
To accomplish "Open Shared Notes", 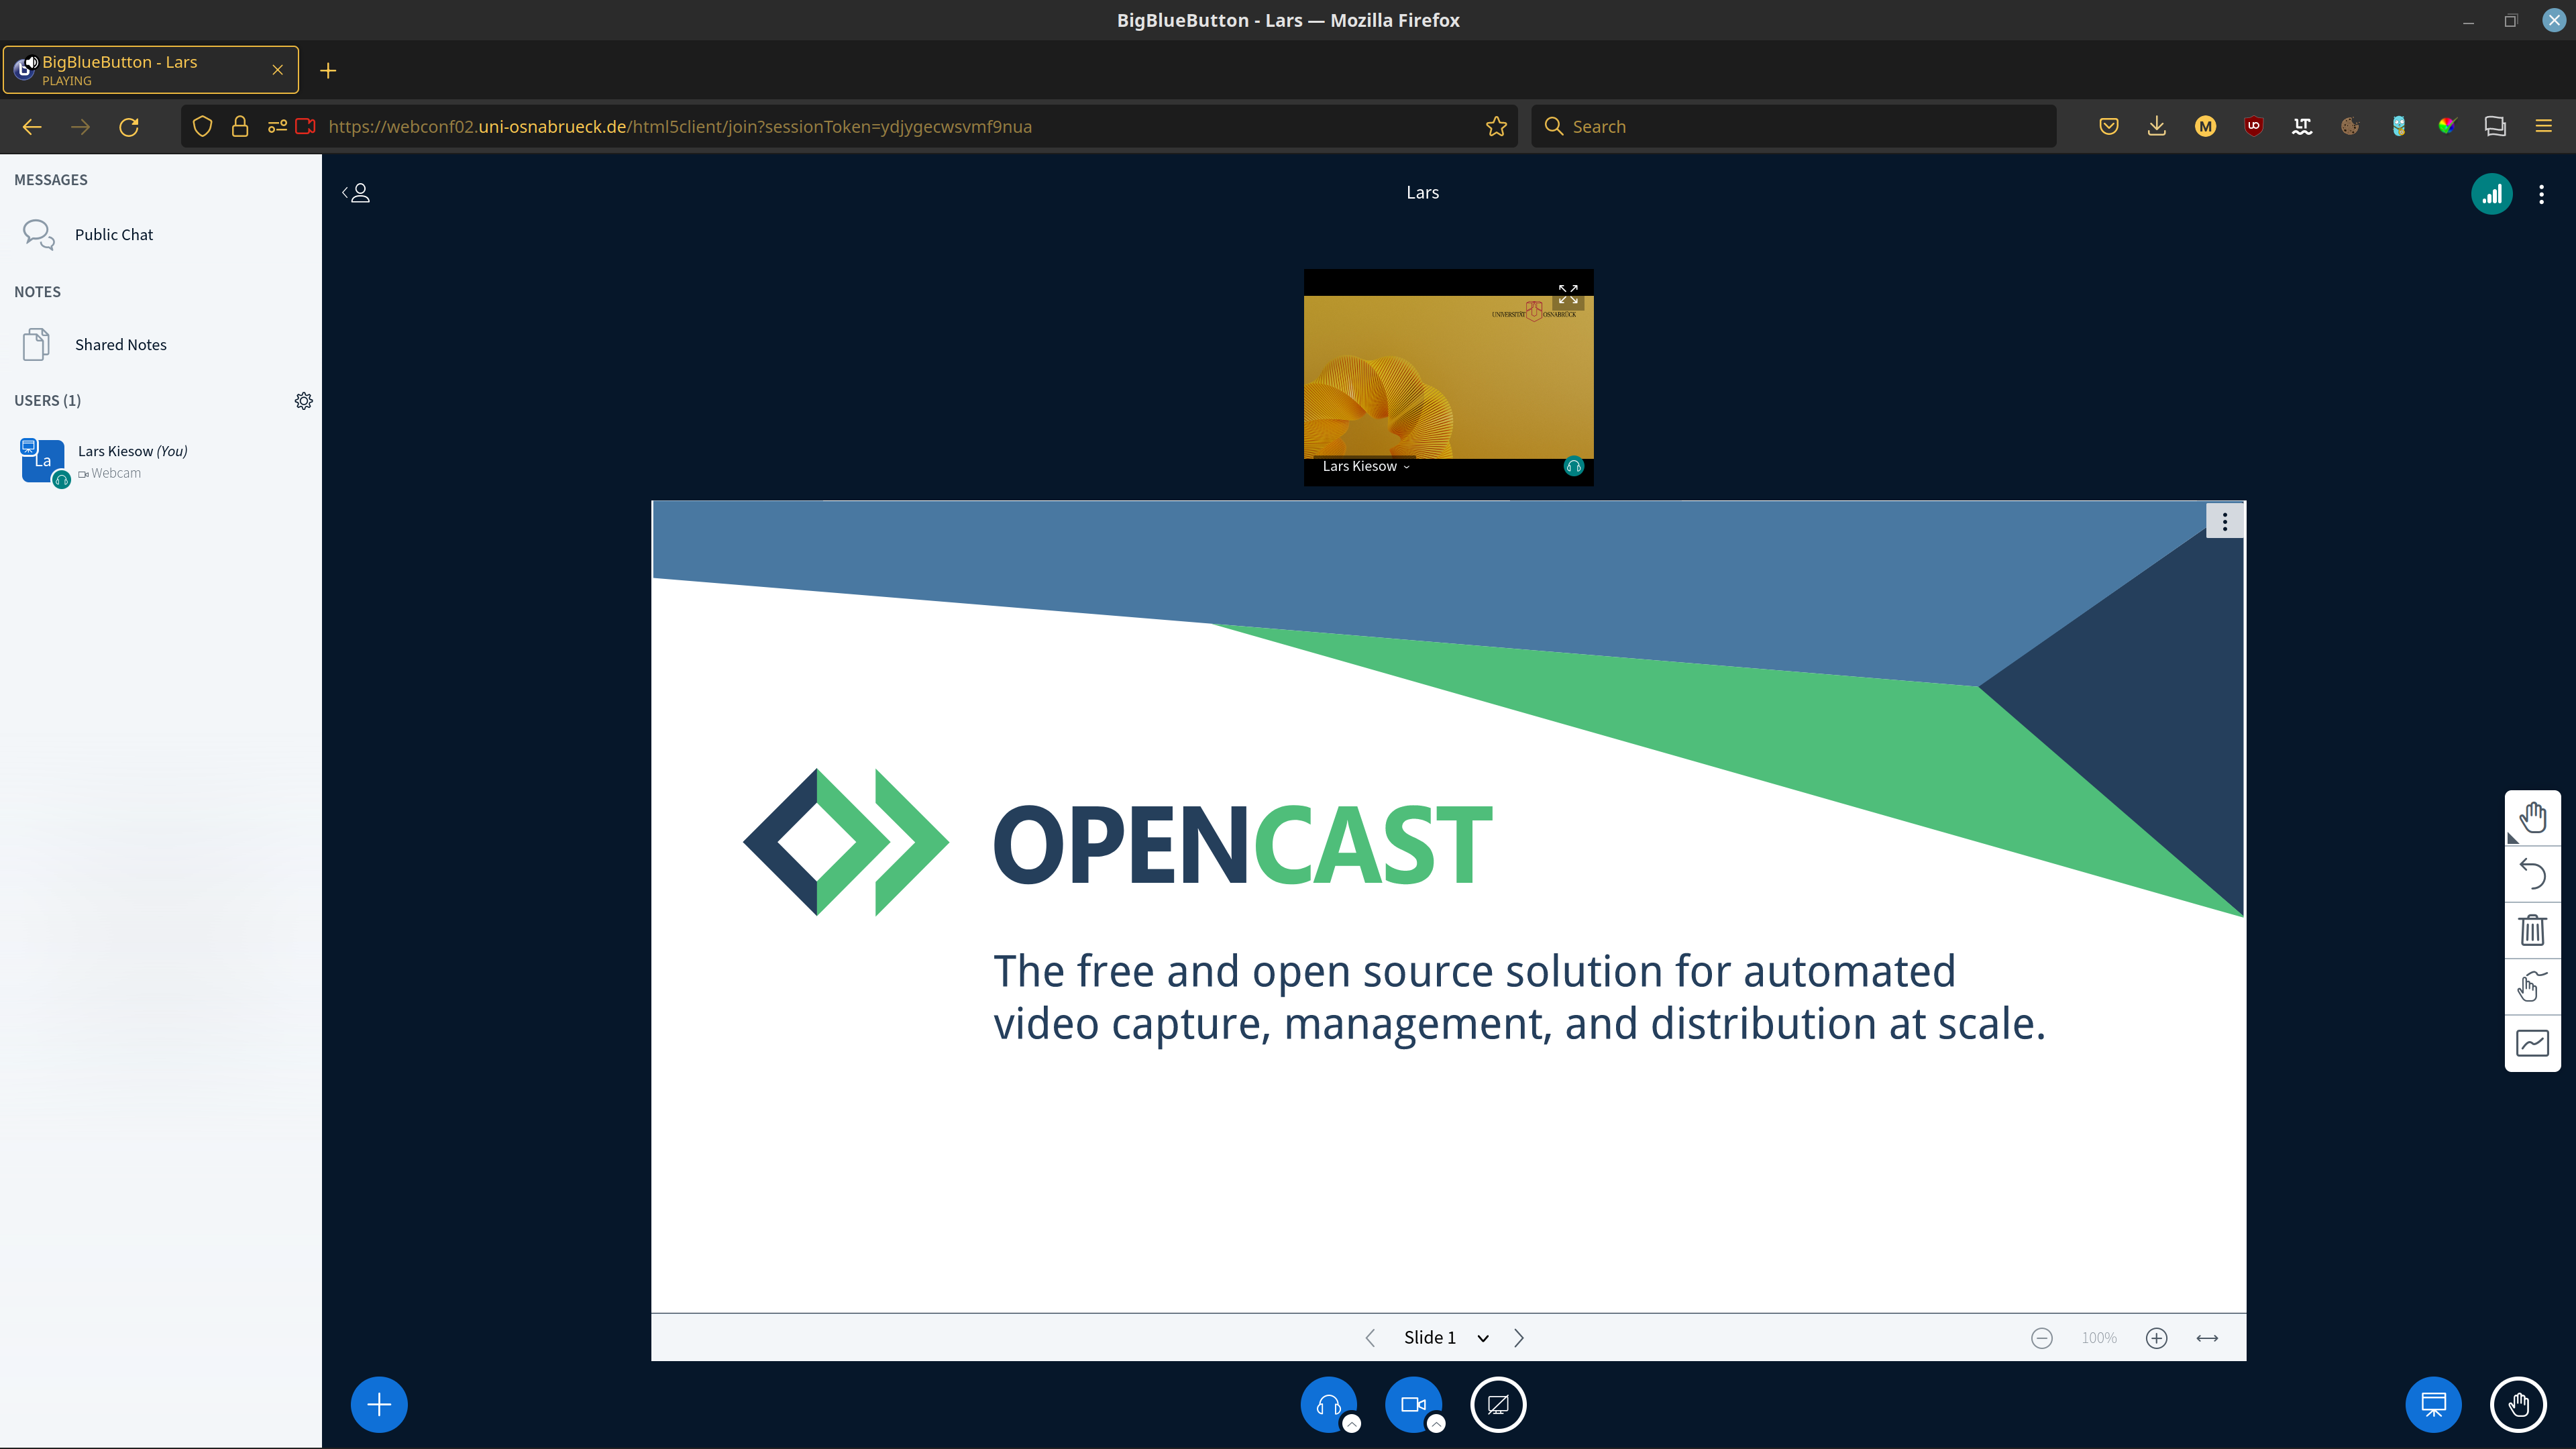I will (x=120, y=344).
